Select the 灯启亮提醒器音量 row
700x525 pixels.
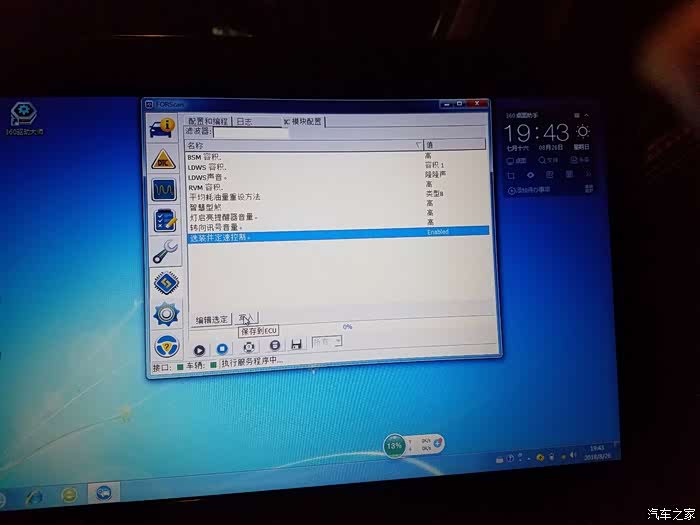[338, 217]
